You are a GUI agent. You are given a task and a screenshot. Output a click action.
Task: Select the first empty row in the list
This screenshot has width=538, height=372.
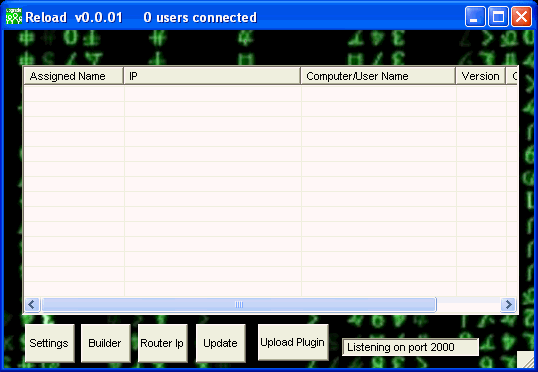pos(270,93)
